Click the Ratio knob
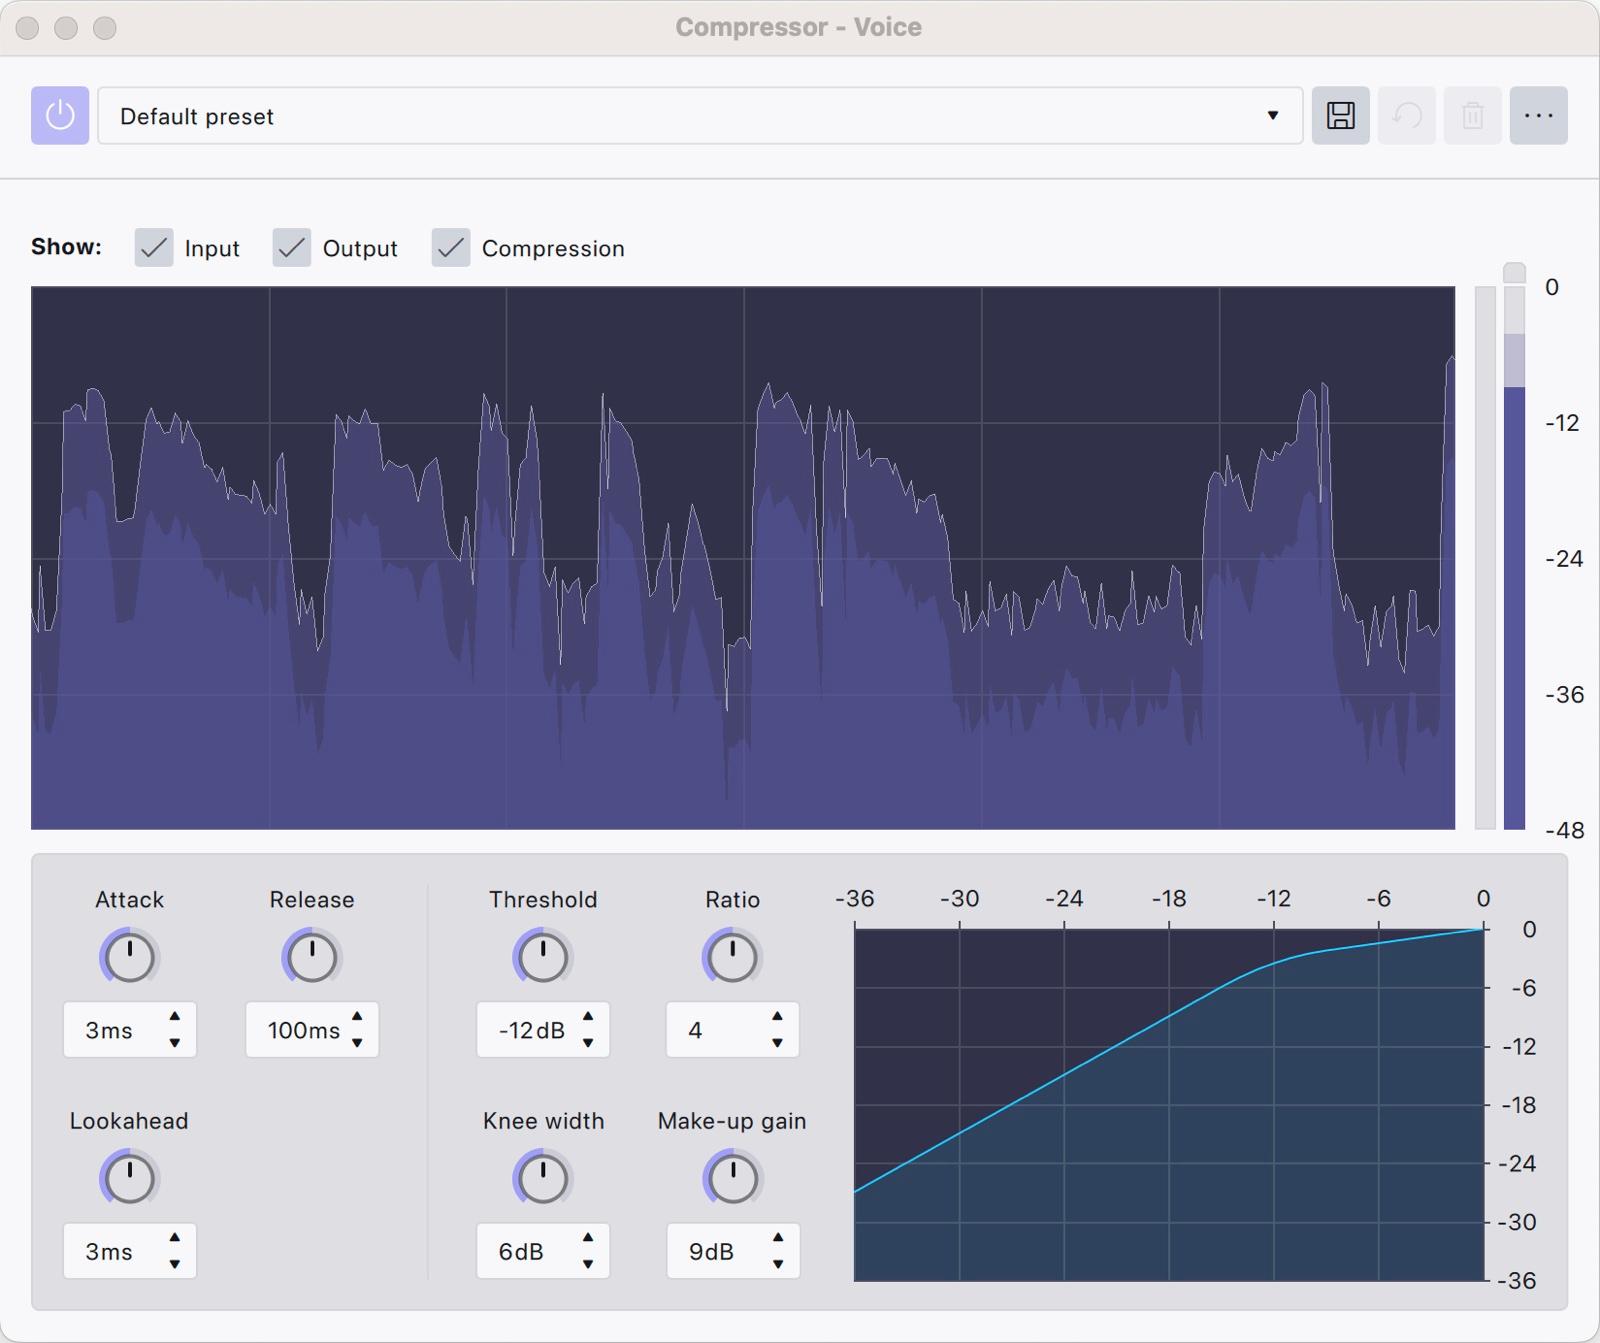This screenshot has height=1343, width=1600. click(x=732, y=957)
